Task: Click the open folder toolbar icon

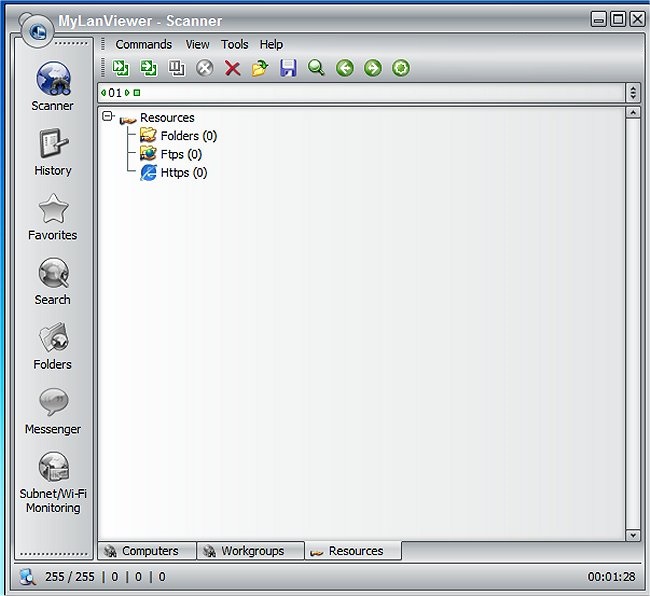Action: click(x=260, y=68)
